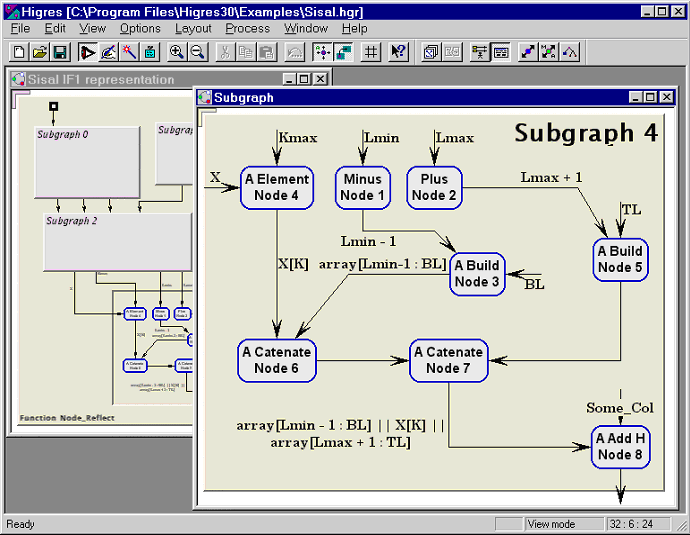Select the A Element Node 4 box
The width and height of the screenshot is (690, 535).
click(x=277, y=187)
